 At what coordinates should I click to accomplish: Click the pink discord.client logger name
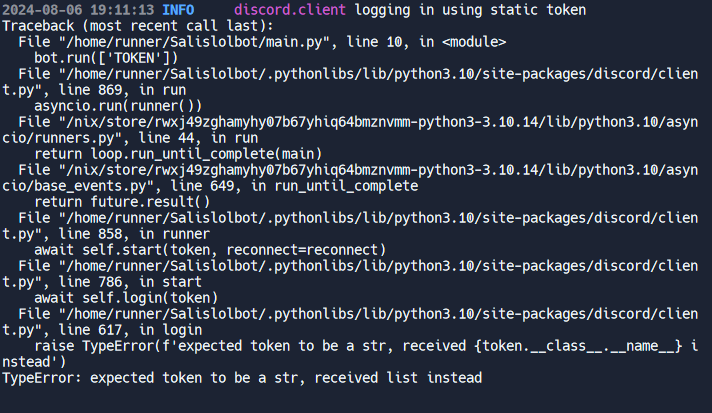[290, 10]
